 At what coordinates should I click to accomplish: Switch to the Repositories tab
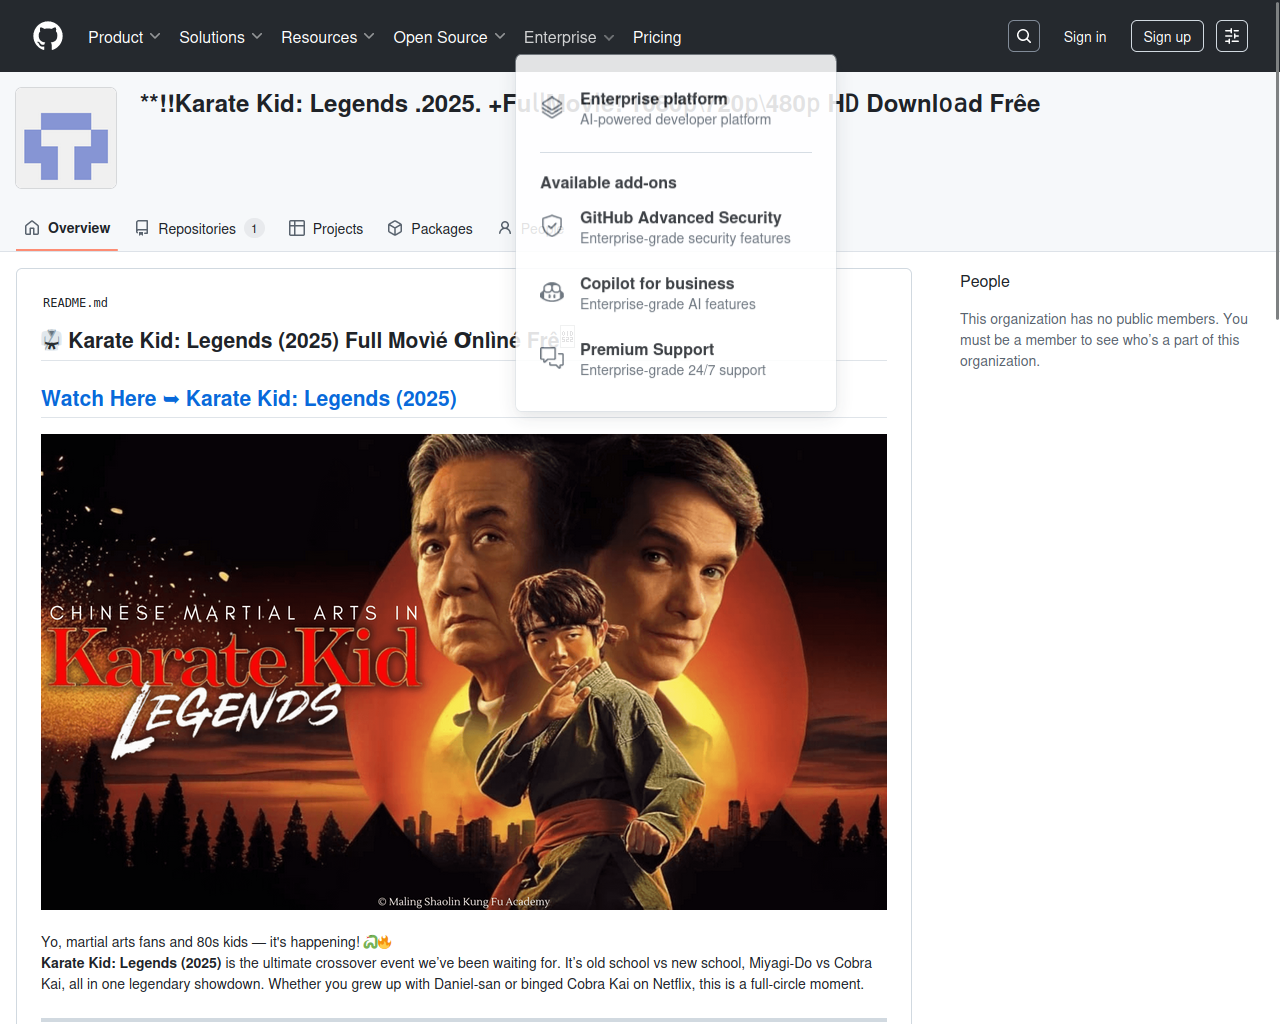pyautogui.click(x=198, y=229)
